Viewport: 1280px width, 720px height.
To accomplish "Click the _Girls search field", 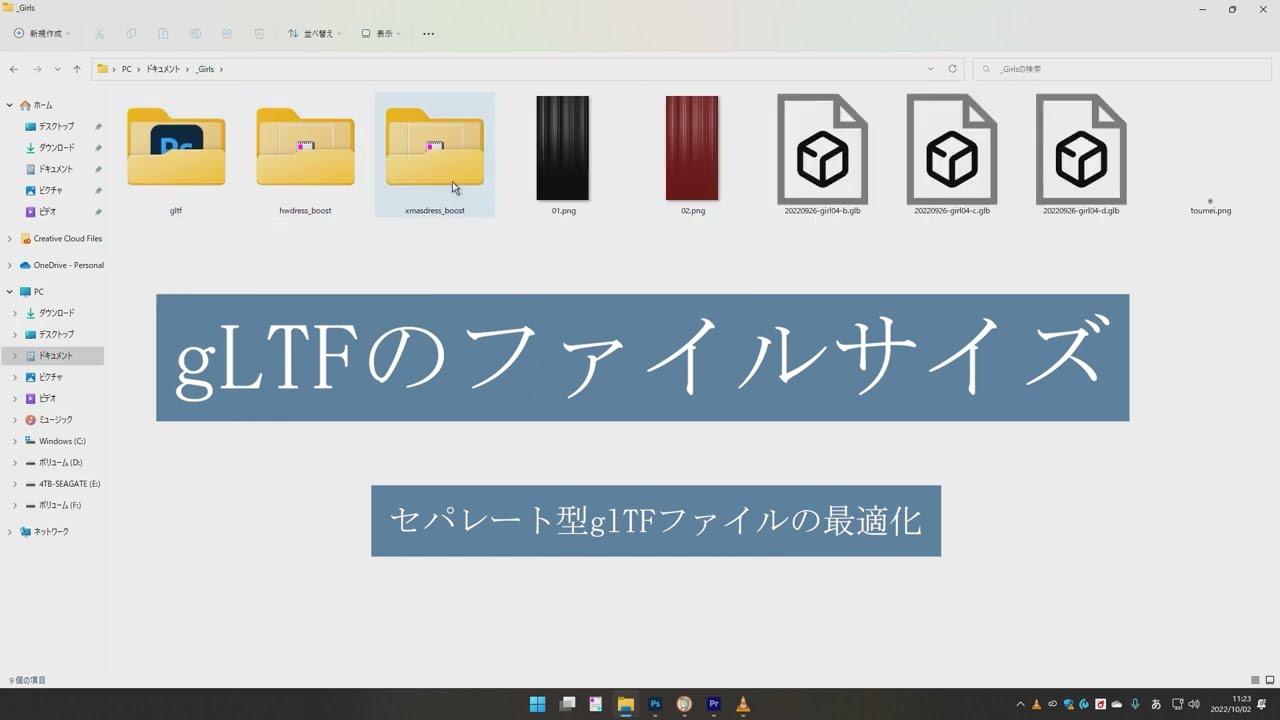I will click(x=1122, y=69).
